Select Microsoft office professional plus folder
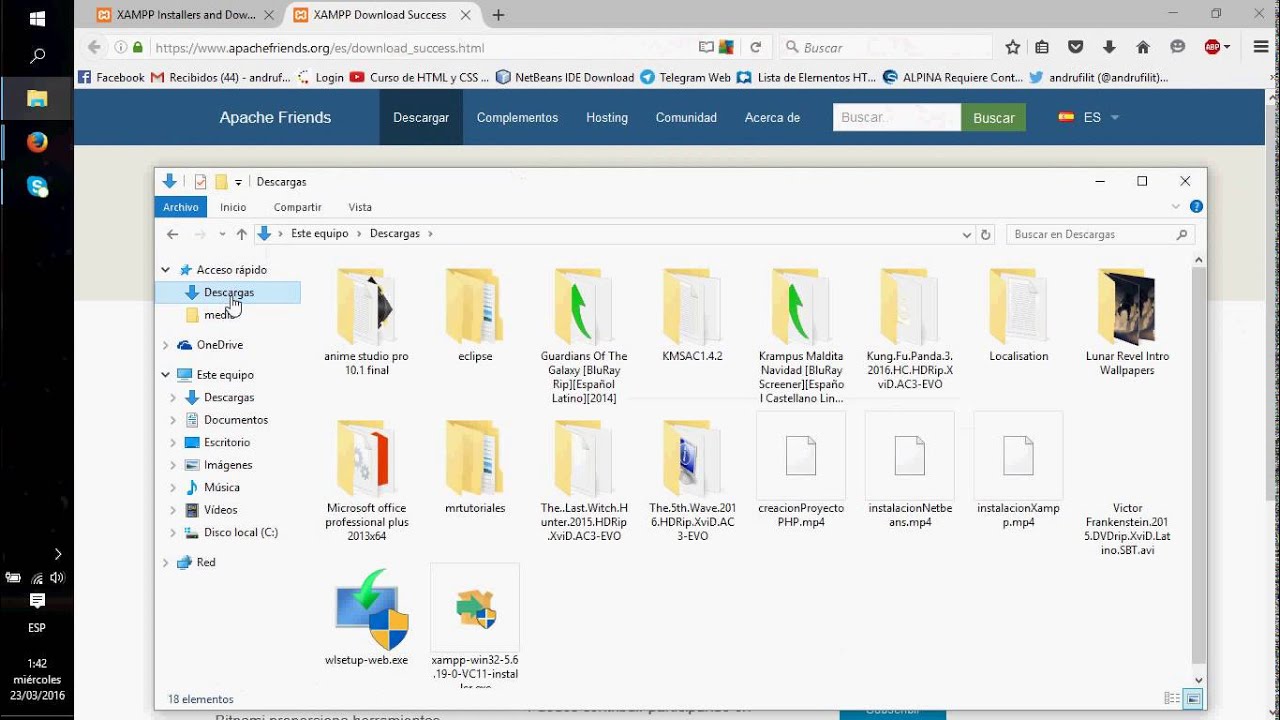The height and width of the screenshot is (720, 1280). [366, 482]
